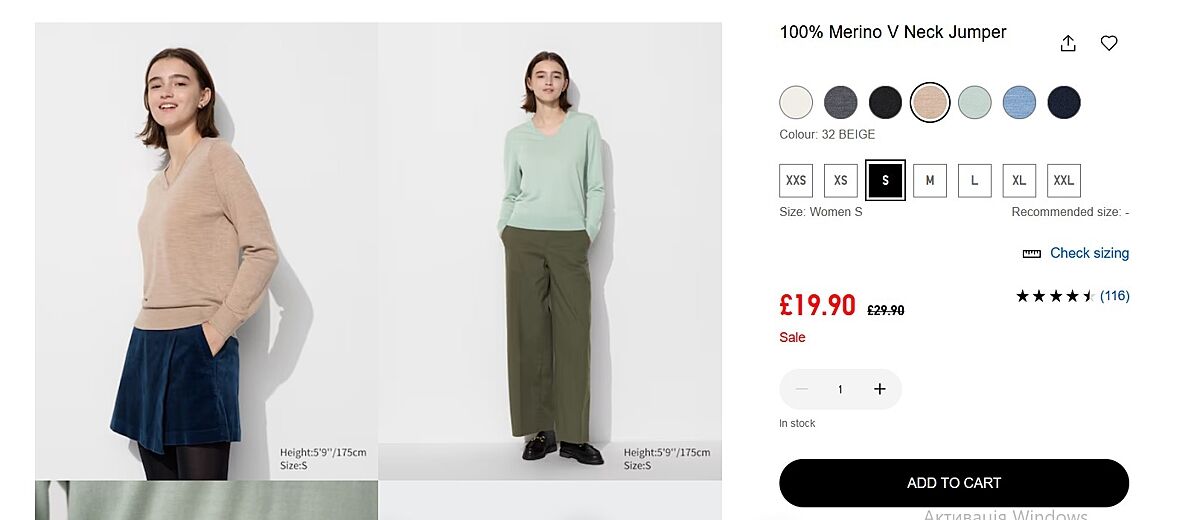Choose the light blue colour swatch
The width and height of the screenshot is (1200, 520).
click(1019, 102)
